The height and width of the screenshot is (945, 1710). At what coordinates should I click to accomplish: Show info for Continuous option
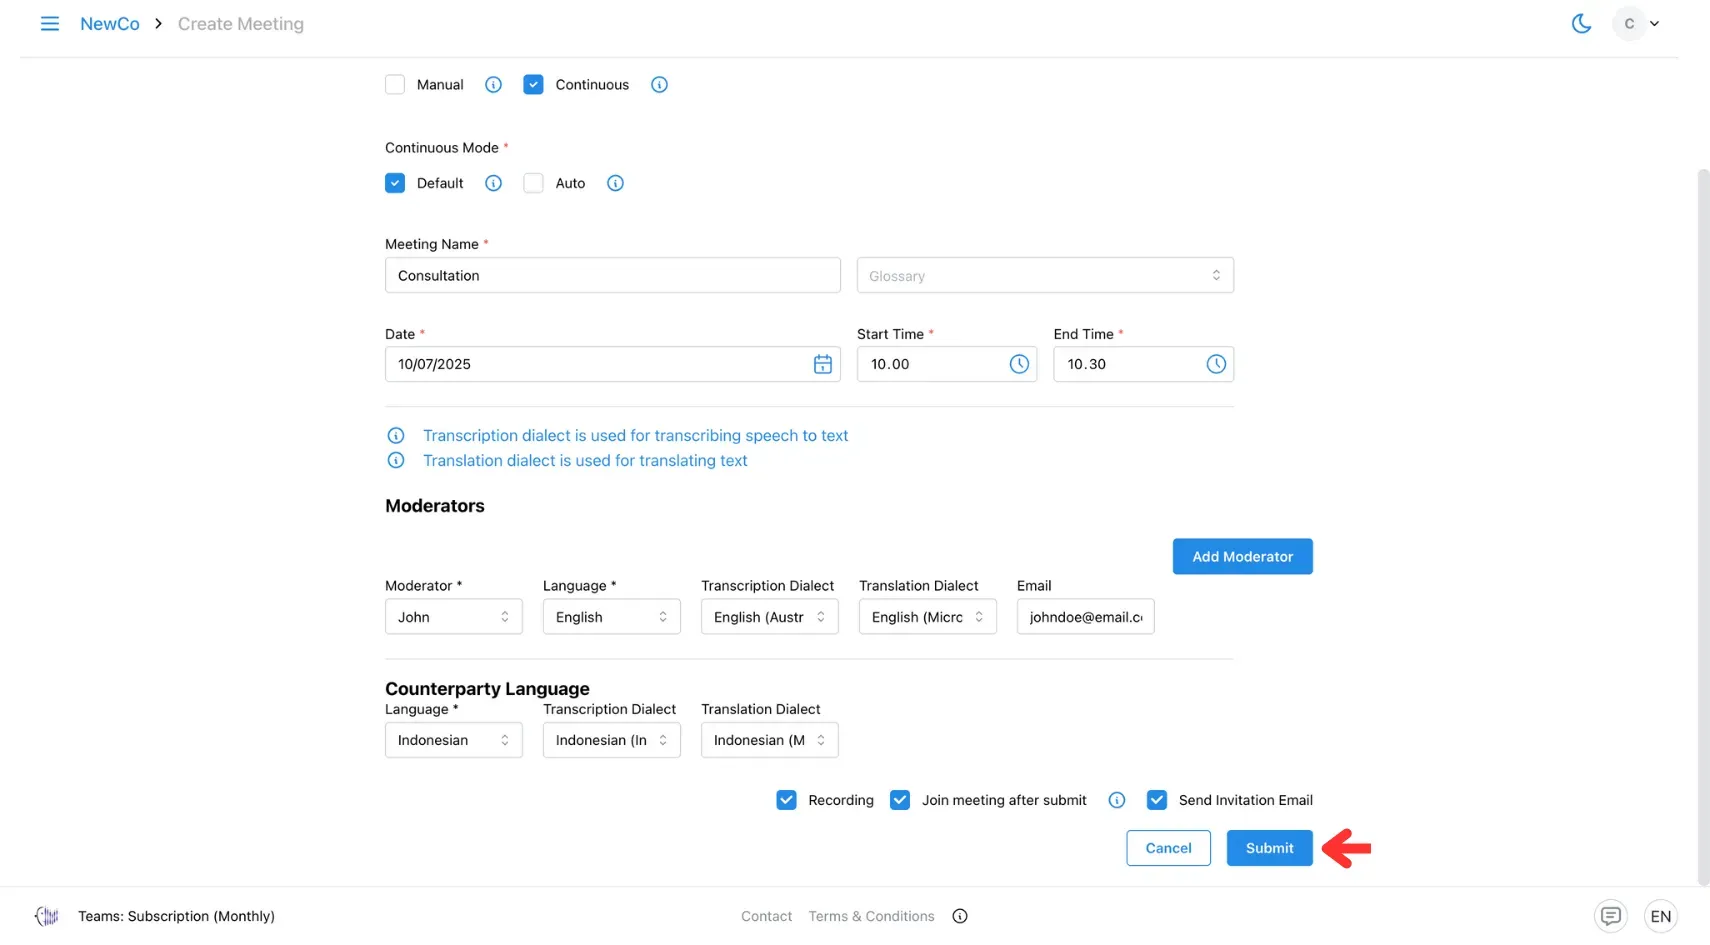[659, 85]
